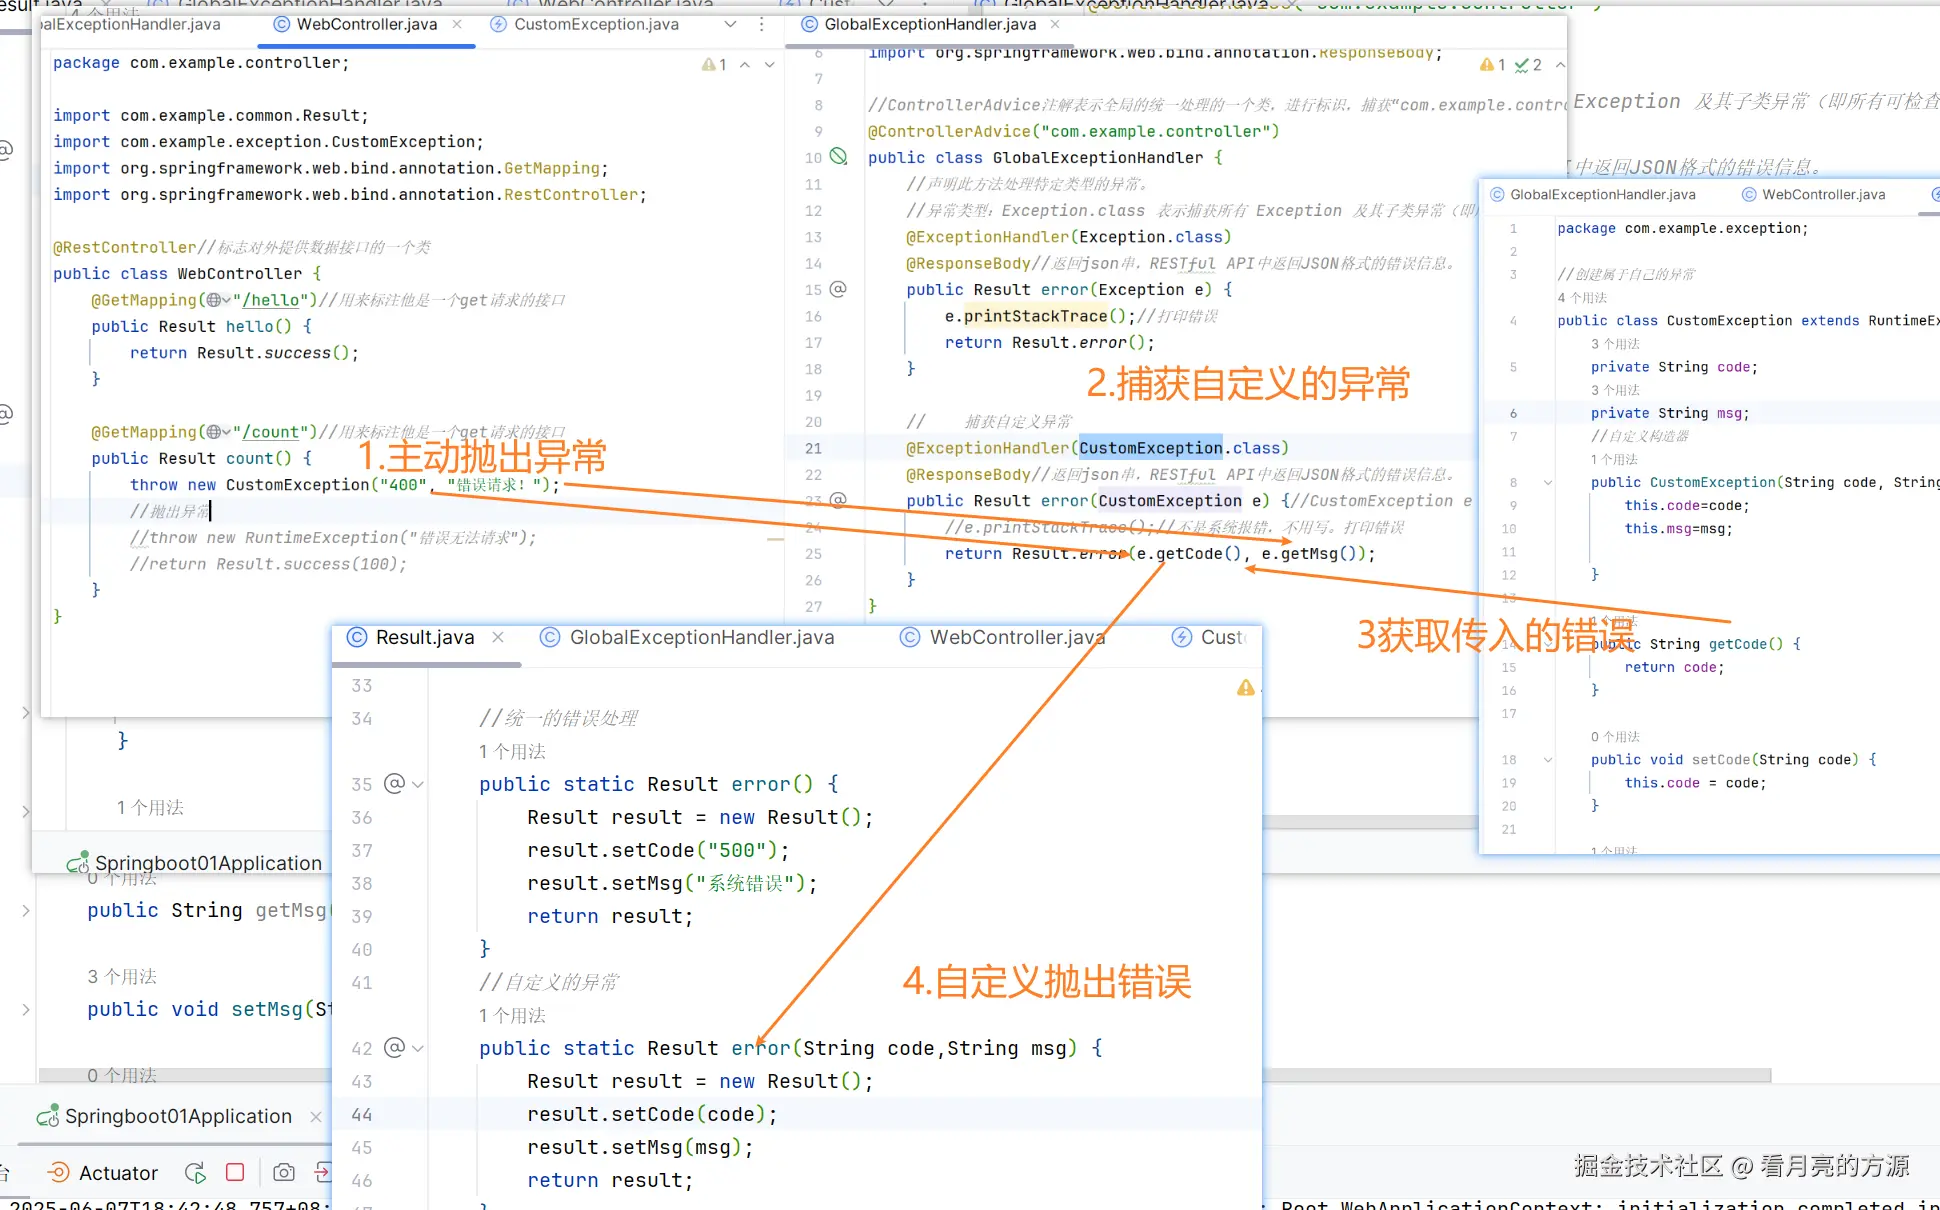Collapse the error() method fold at line 35
The height and width of the screenshot is (1210, 1940).
(x=418, y=785)
